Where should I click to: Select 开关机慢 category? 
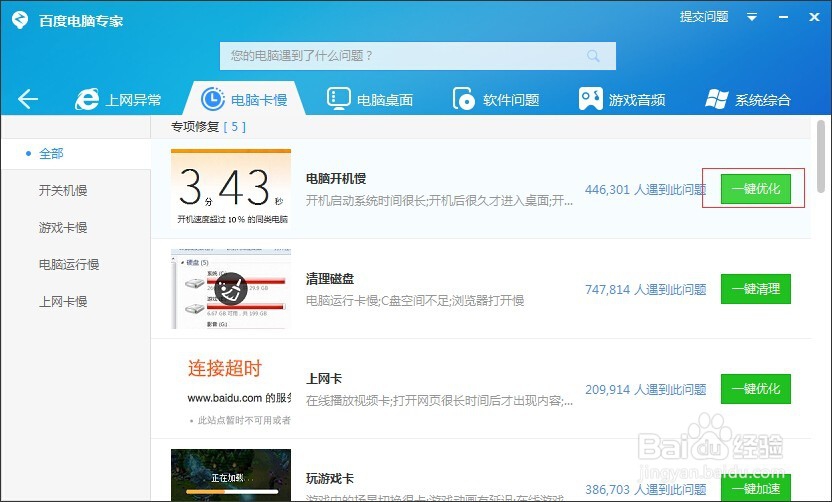pyautogui.click(x=63, y=191)
